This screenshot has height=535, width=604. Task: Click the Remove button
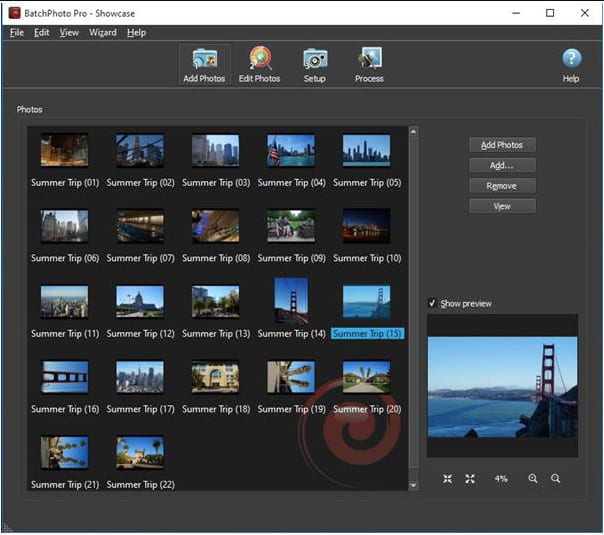(502, 186)
